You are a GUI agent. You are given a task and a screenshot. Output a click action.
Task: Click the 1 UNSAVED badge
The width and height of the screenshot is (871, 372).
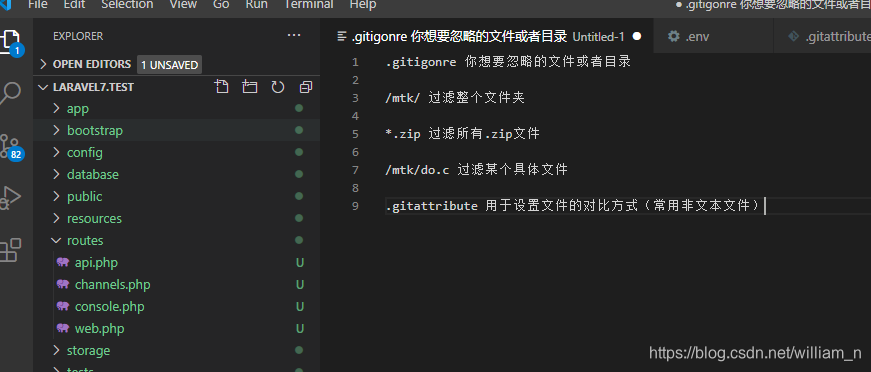(x=169, y=65)
